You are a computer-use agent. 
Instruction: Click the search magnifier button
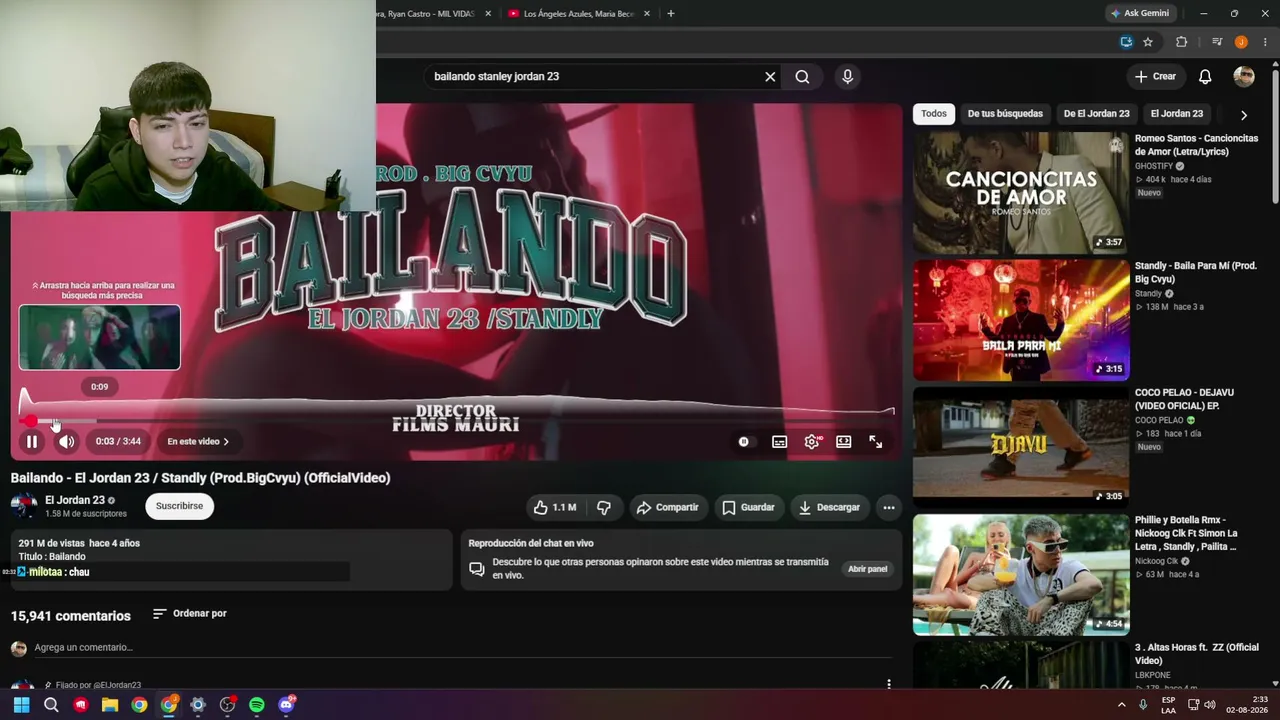pos(802,76)
